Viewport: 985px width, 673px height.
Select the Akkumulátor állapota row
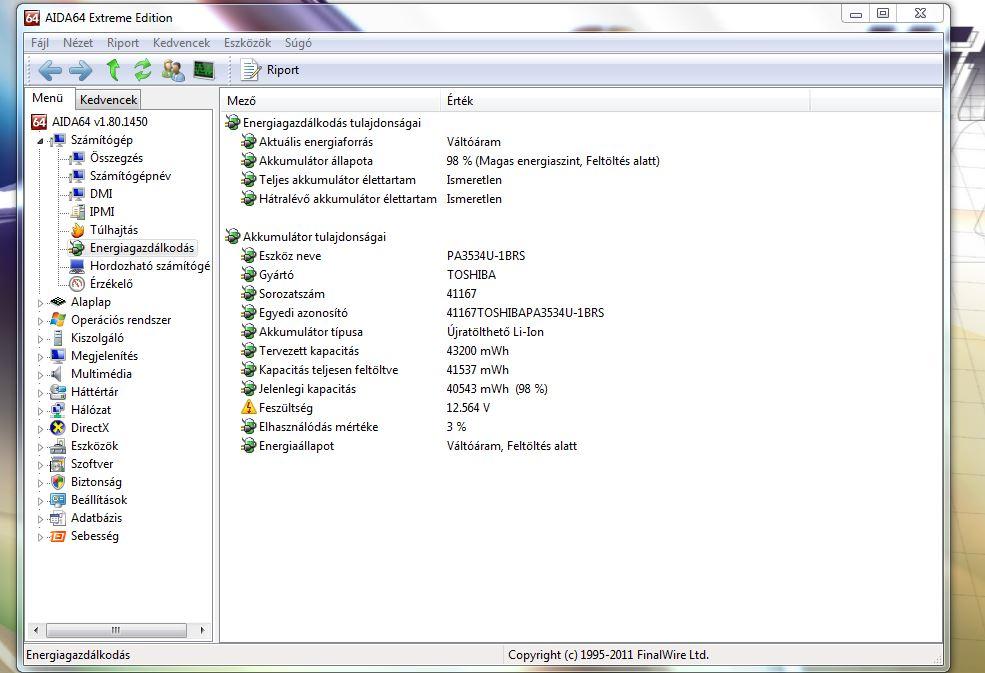450,161
